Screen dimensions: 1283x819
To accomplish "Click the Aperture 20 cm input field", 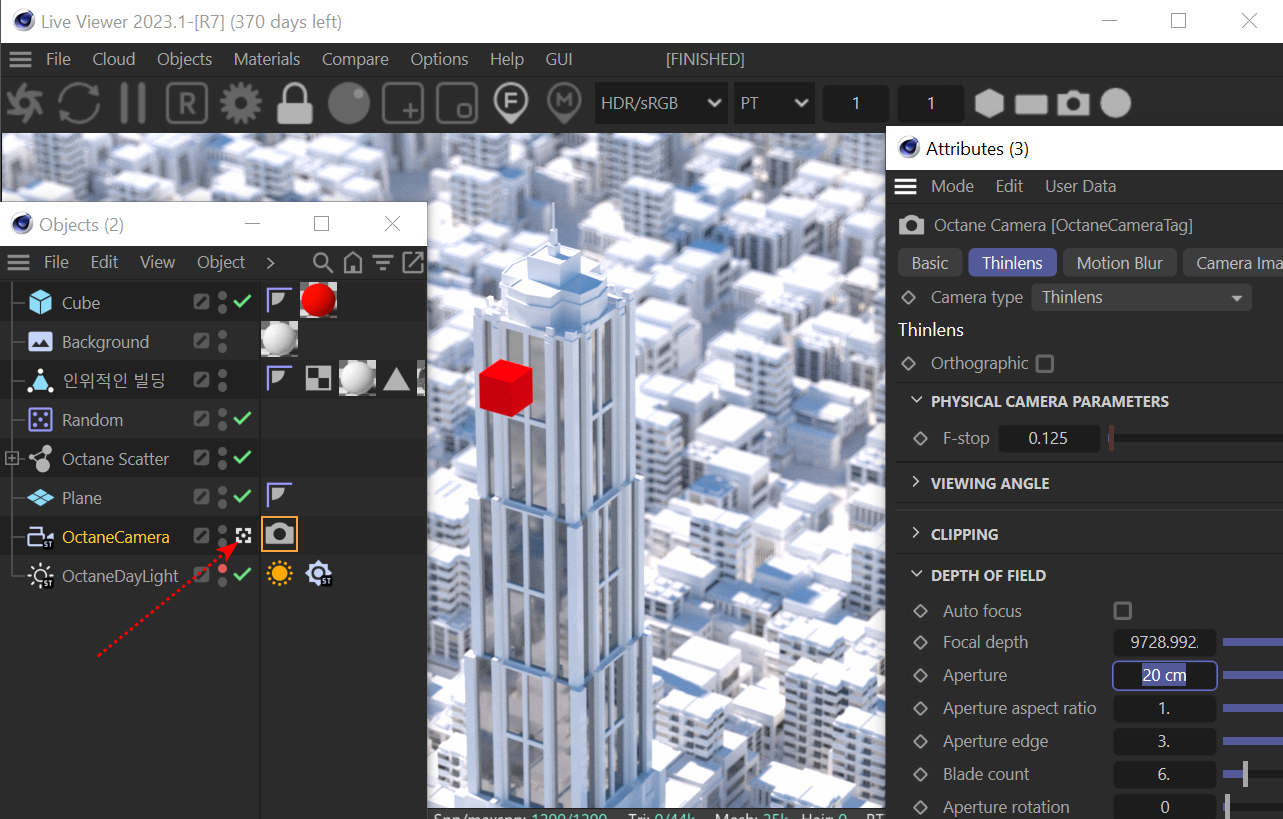I will pos(1164,675).
